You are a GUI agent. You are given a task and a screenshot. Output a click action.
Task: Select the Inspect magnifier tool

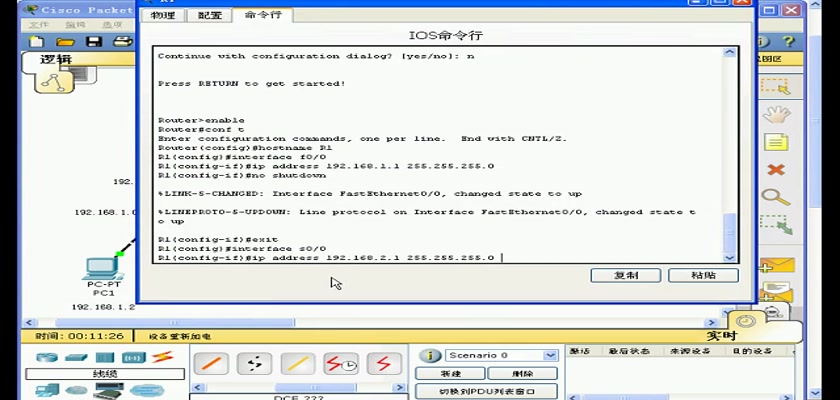pos(775,197)
